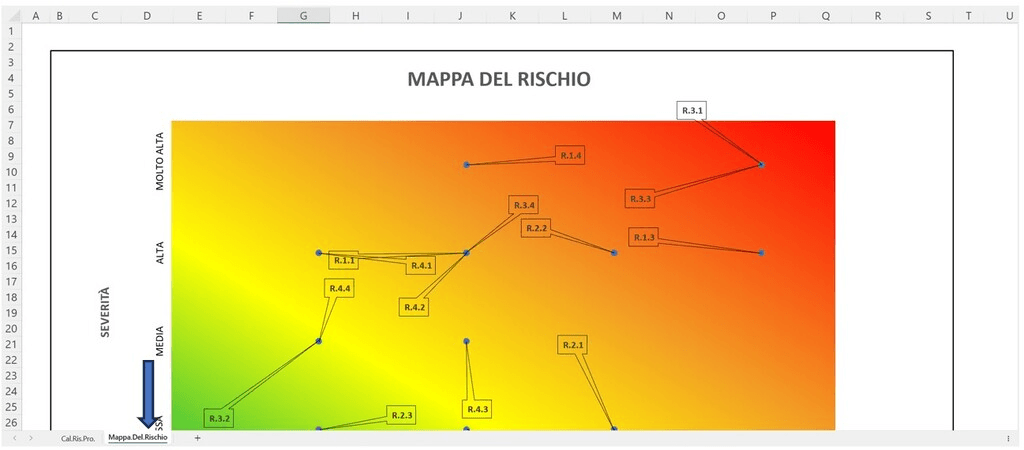
Task: Click the SEVERITÀ axis title
Action: click(x=105, y=312)
